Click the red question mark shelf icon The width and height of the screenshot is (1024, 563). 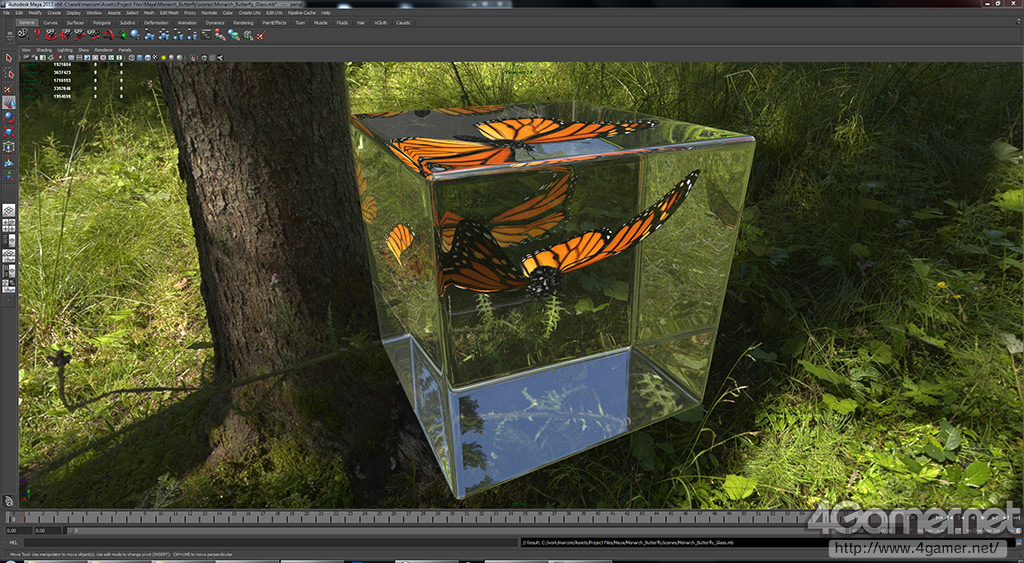point(37,35)
